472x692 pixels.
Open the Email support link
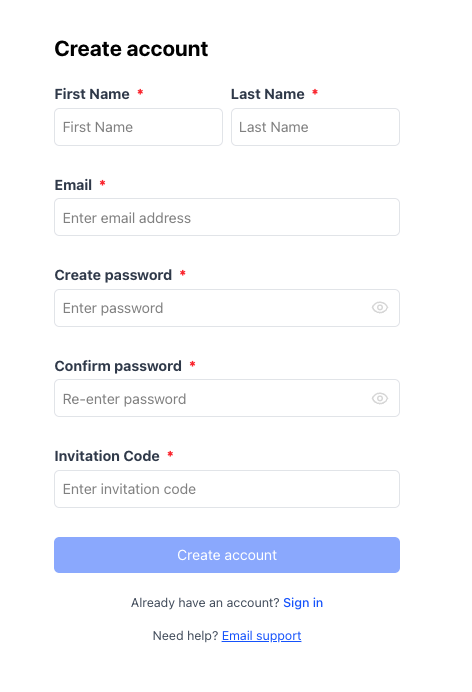[x=262, y=636]
